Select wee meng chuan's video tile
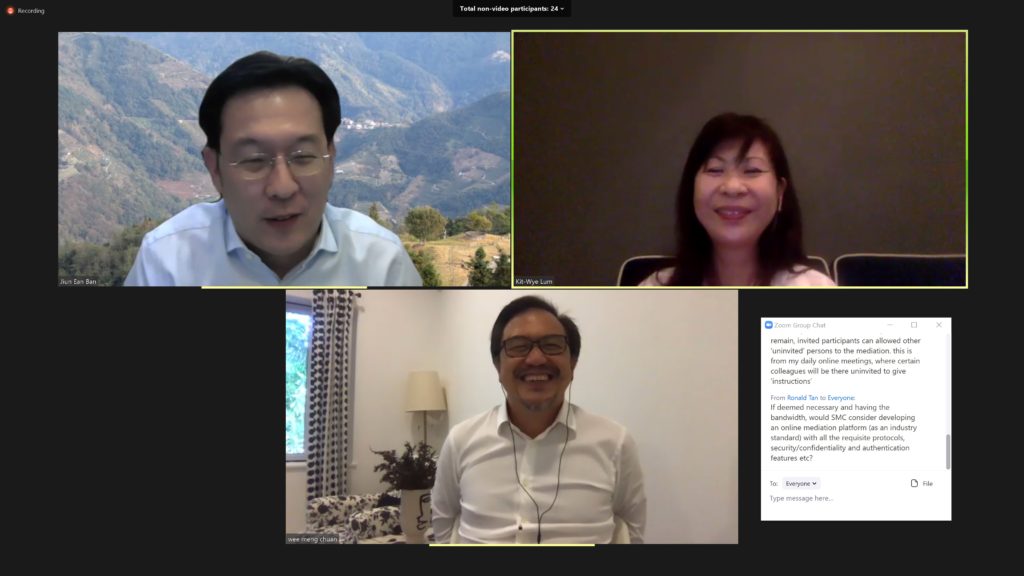The width and height of the screenshot is (1024, 576). tap(512, 417)
